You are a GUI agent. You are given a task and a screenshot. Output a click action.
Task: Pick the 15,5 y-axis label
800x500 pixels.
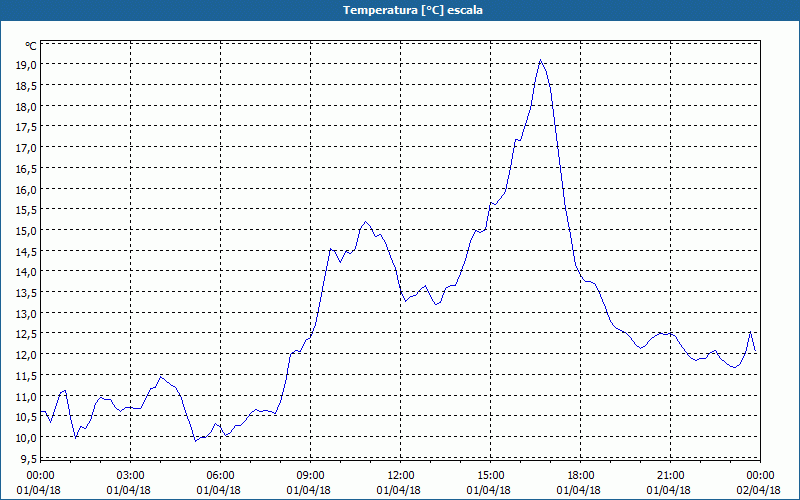pos(26,210)
